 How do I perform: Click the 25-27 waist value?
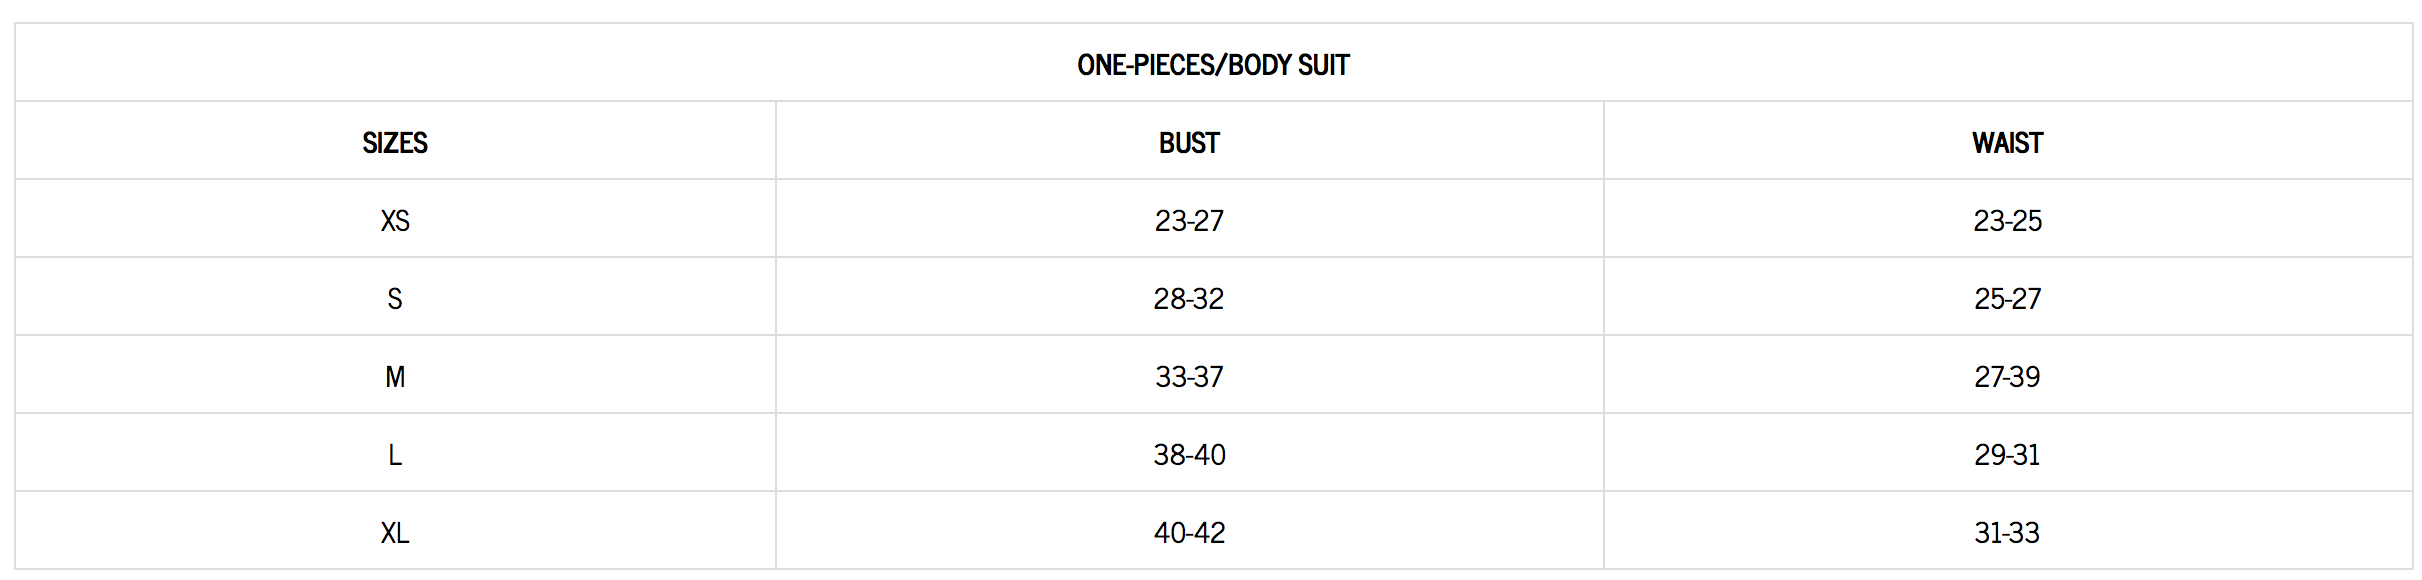(2007, 299)
